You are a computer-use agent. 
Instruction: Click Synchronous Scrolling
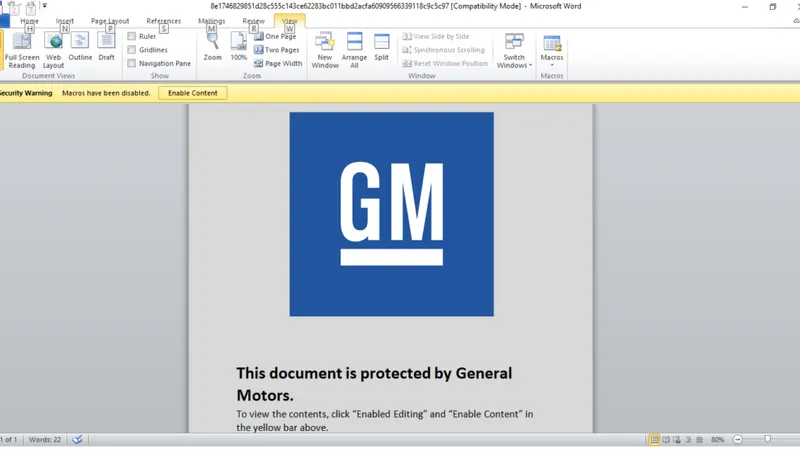(443, 50)
